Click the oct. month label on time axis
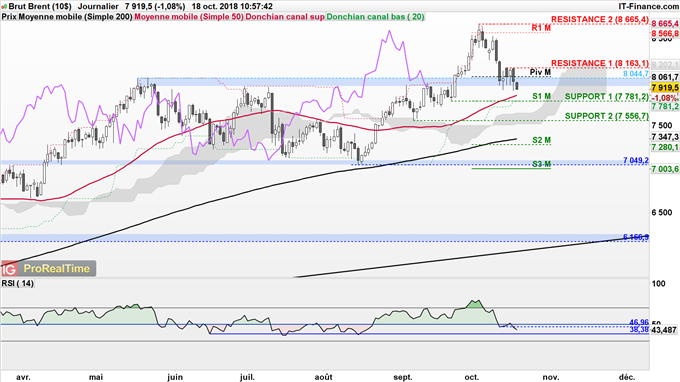The height and width of the screenshot is (382, 680). [471, 377]
